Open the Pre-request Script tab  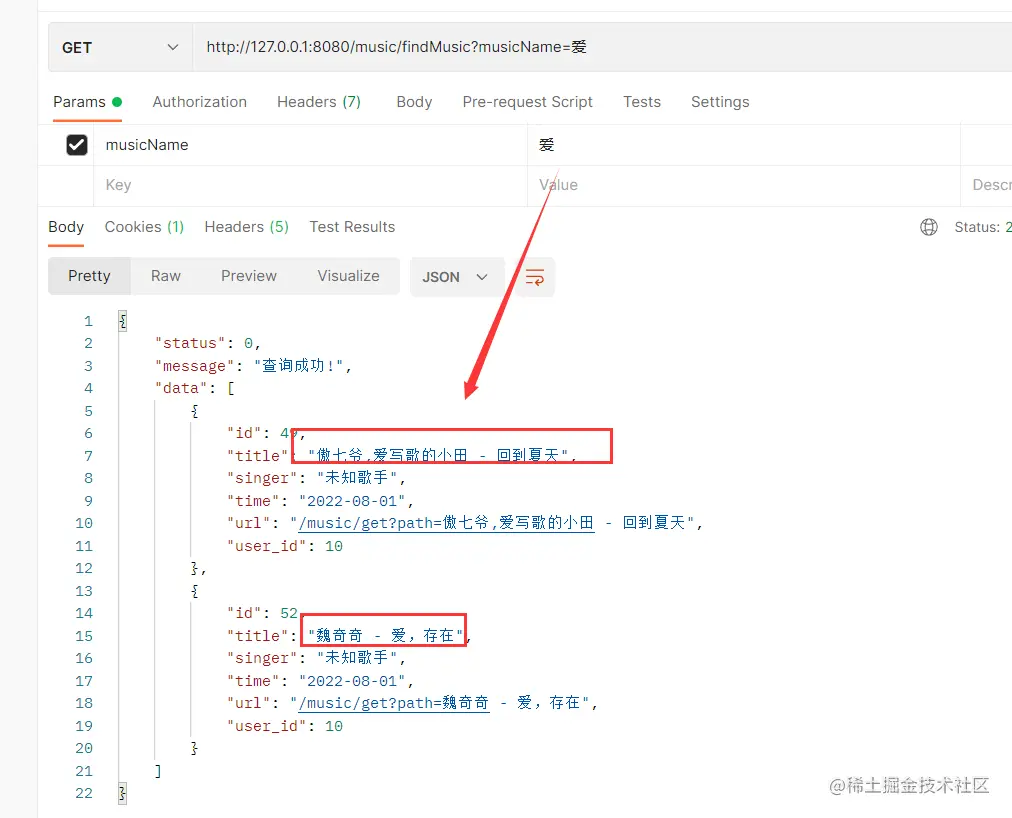tap(527, 102)
